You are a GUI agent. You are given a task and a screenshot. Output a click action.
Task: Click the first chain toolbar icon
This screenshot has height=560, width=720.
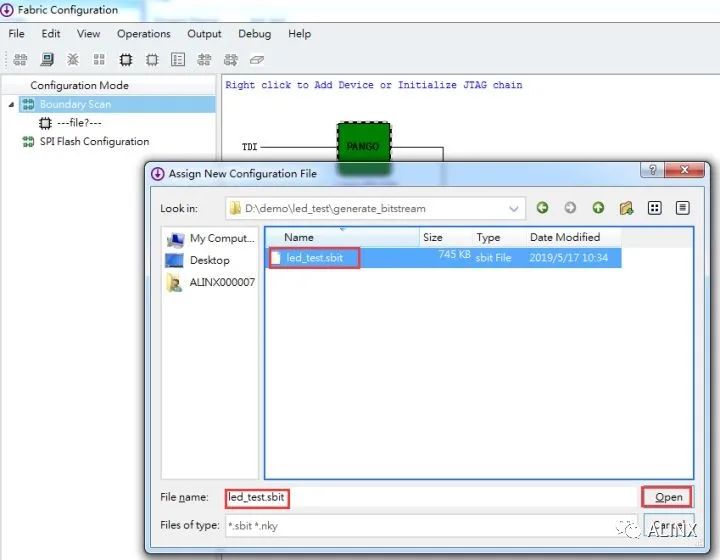coord(20,60)
